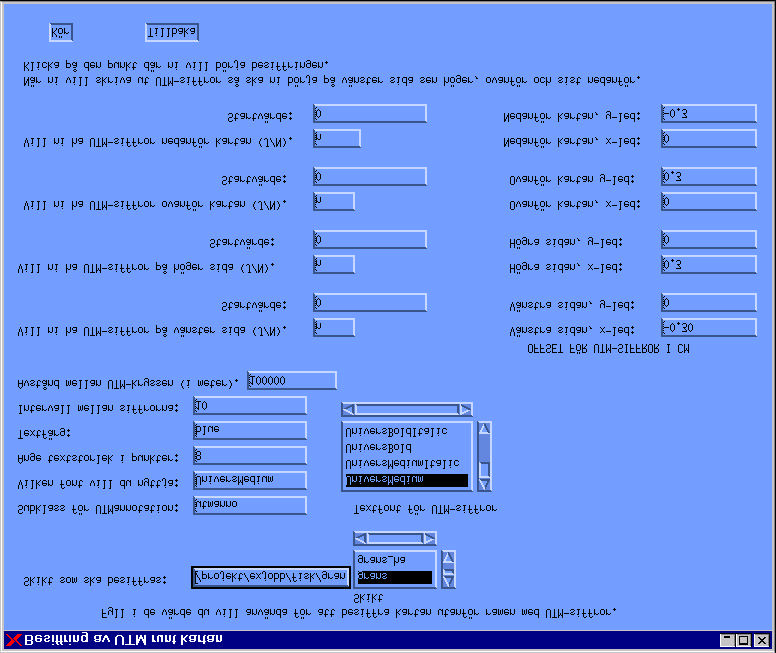Click font scrollbar arrow beside UniversBoldItalic

[485, 429]
